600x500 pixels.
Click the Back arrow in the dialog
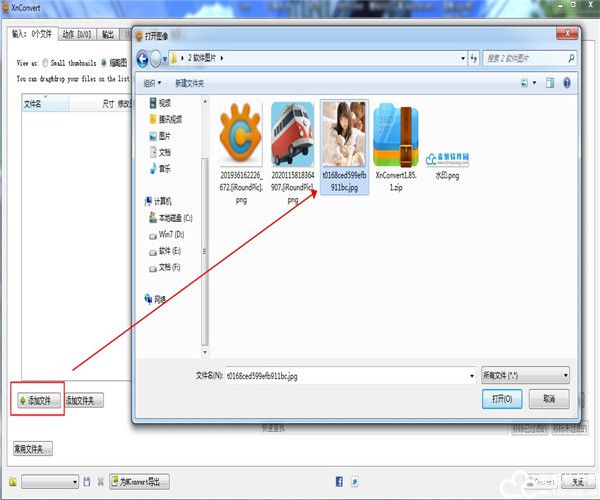point(142,59)
